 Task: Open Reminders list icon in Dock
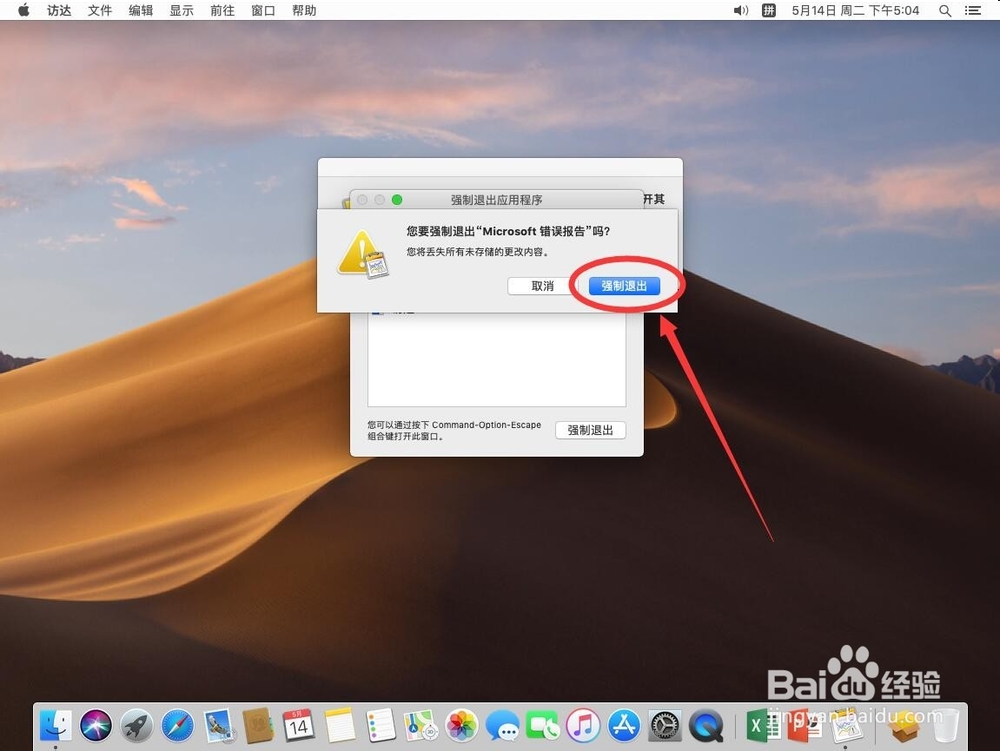click(381, 725)
